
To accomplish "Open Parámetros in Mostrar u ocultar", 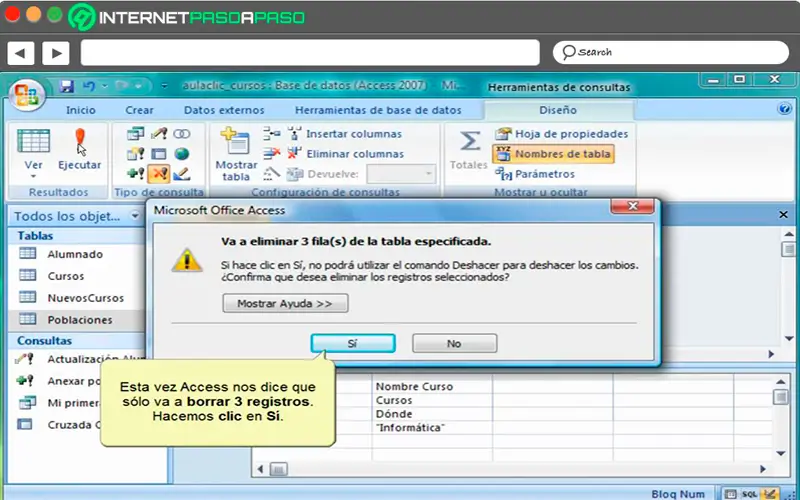I will tap(535, 174).
